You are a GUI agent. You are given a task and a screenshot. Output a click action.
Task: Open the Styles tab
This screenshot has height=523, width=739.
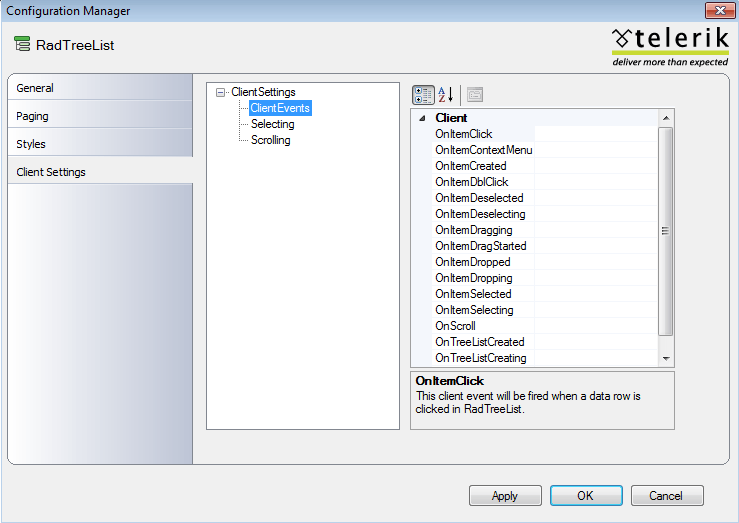pos(100,144)
